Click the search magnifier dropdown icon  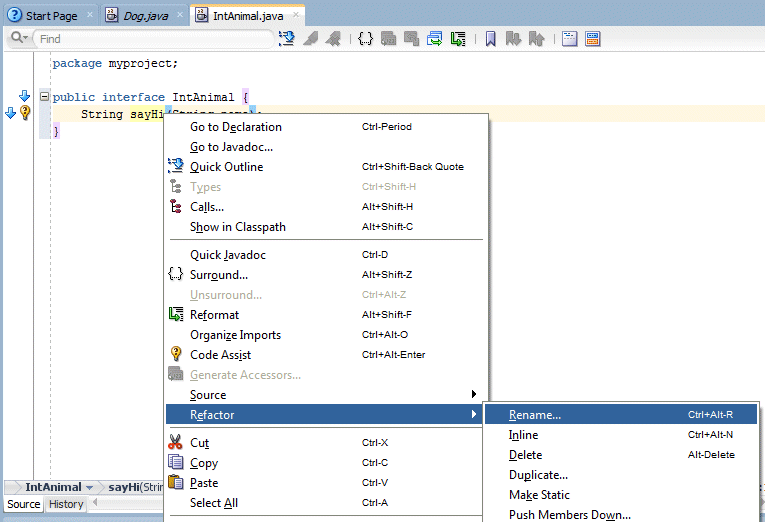pos(19,38)
